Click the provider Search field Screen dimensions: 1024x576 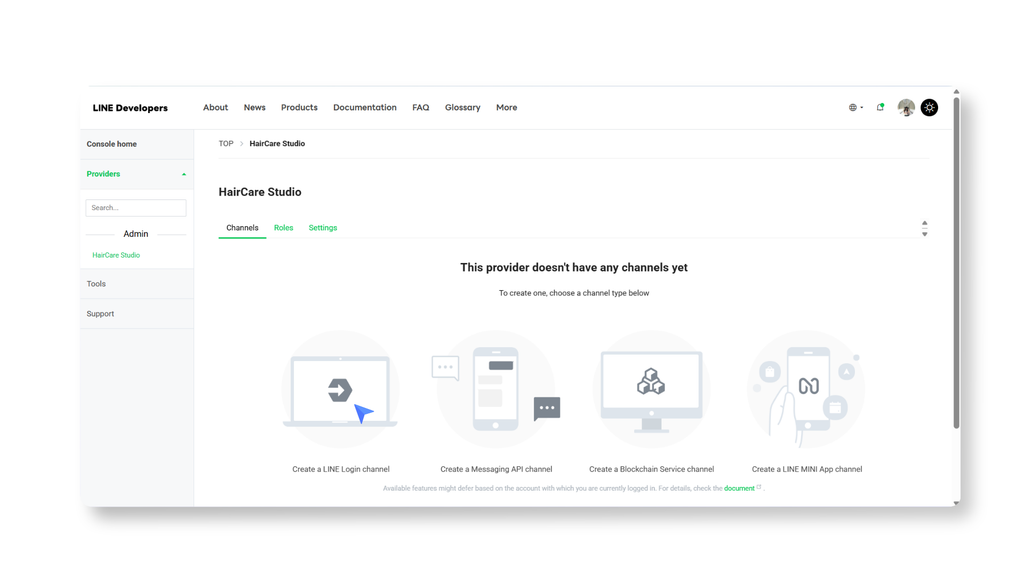pos(136,208)
